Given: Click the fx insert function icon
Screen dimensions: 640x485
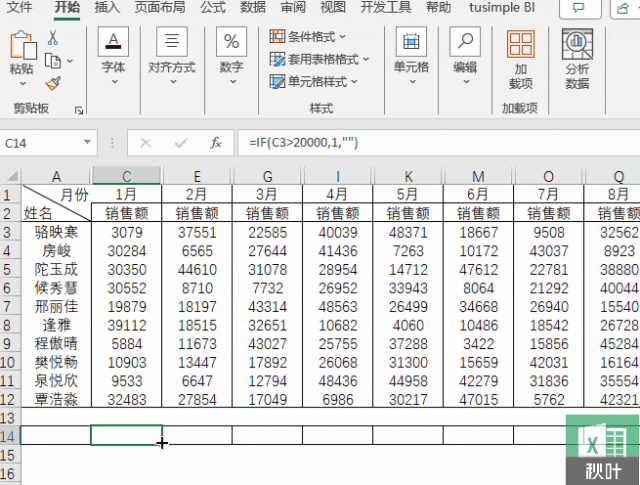Looking at the screenshot, I should [216, 143].
